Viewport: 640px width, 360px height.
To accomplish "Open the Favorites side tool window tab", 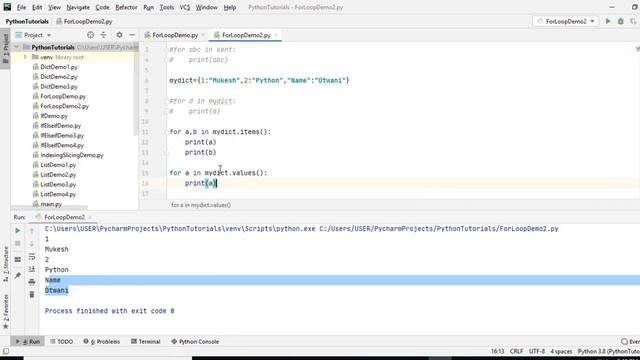I will (5, 312).
